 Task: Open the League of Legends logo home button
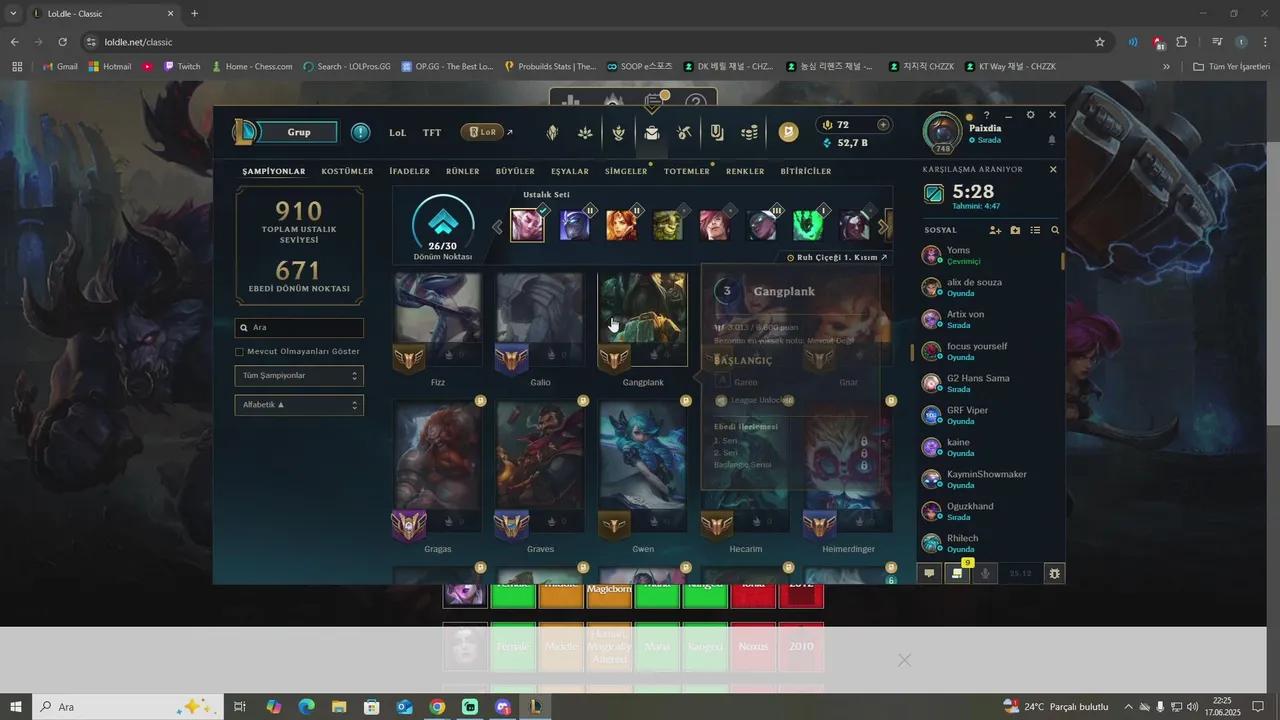coord(245,132)
